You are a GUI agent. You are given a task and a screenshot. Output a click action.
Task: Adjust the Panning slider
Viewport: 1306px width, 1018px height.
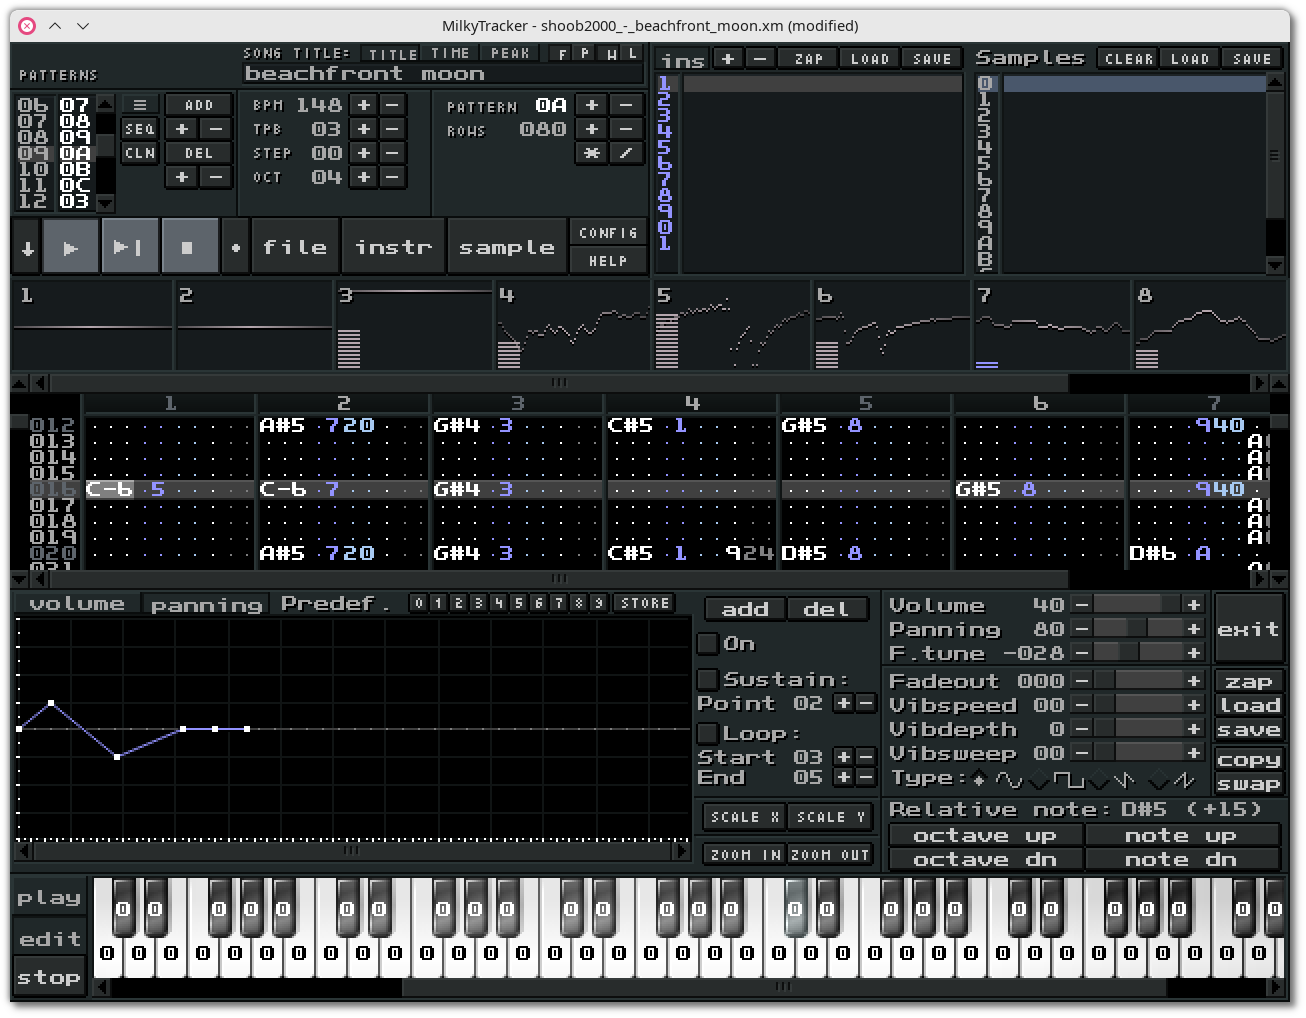[x=1138, y=629]
